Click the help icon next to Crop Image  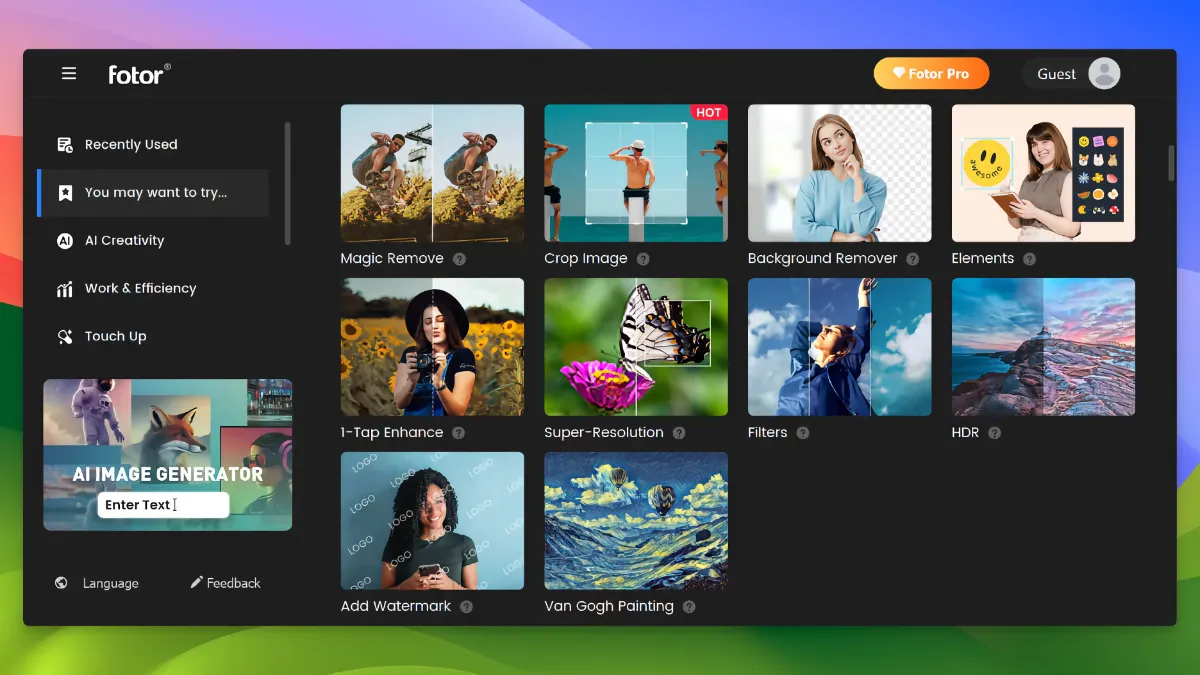tap(643, 259)
